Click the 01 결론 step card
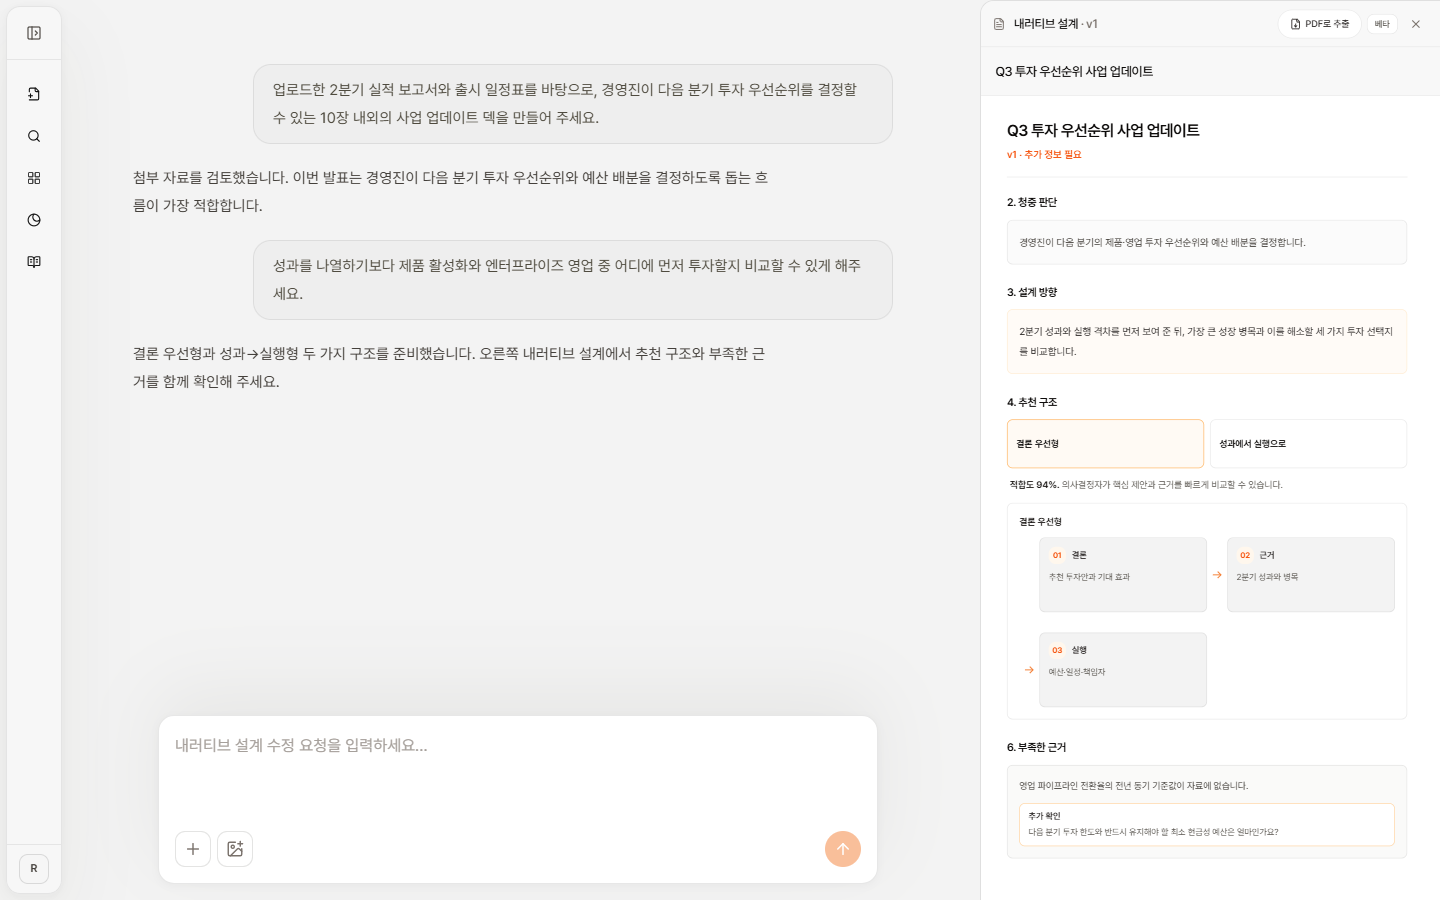1440x900 pixels. (1123, 575)
